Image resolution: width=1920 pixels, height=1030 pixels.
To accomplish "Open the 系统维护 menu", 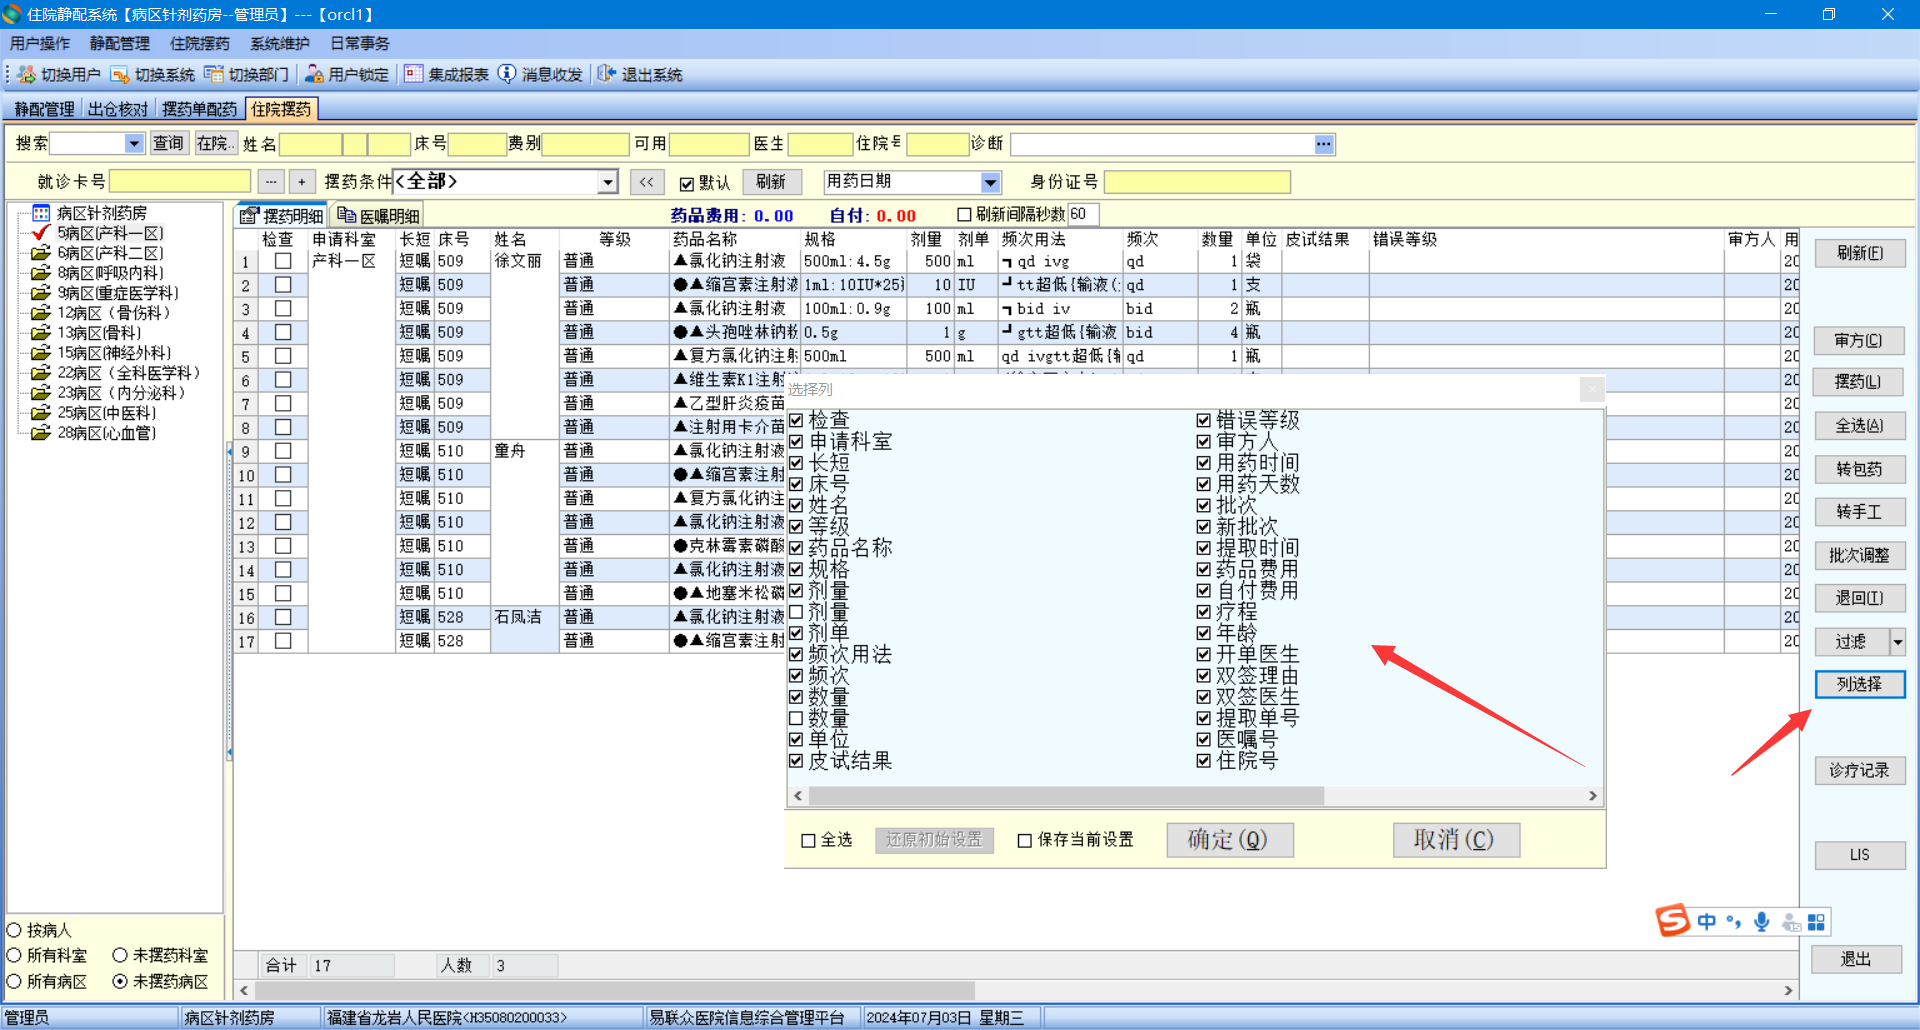I will click(280, 44).
